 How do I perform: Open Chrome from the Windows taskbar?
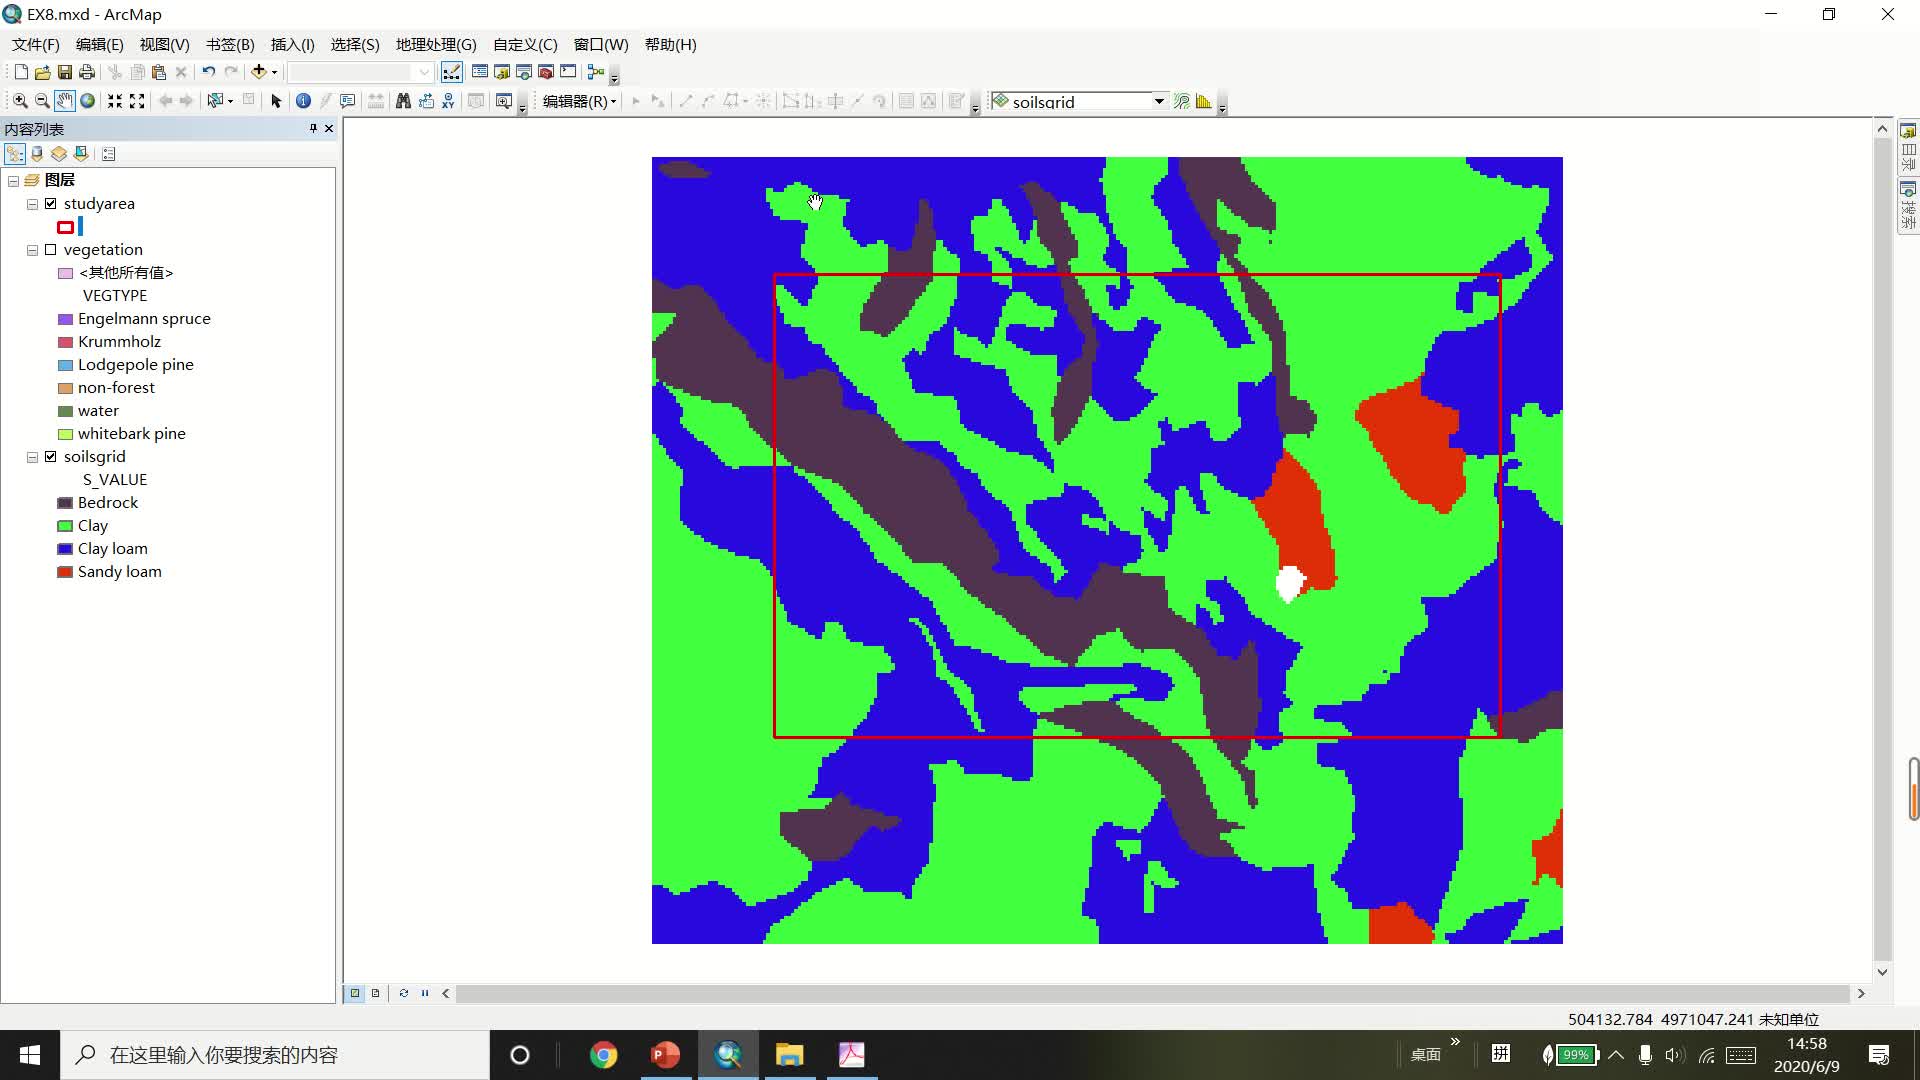[603, 1055]
